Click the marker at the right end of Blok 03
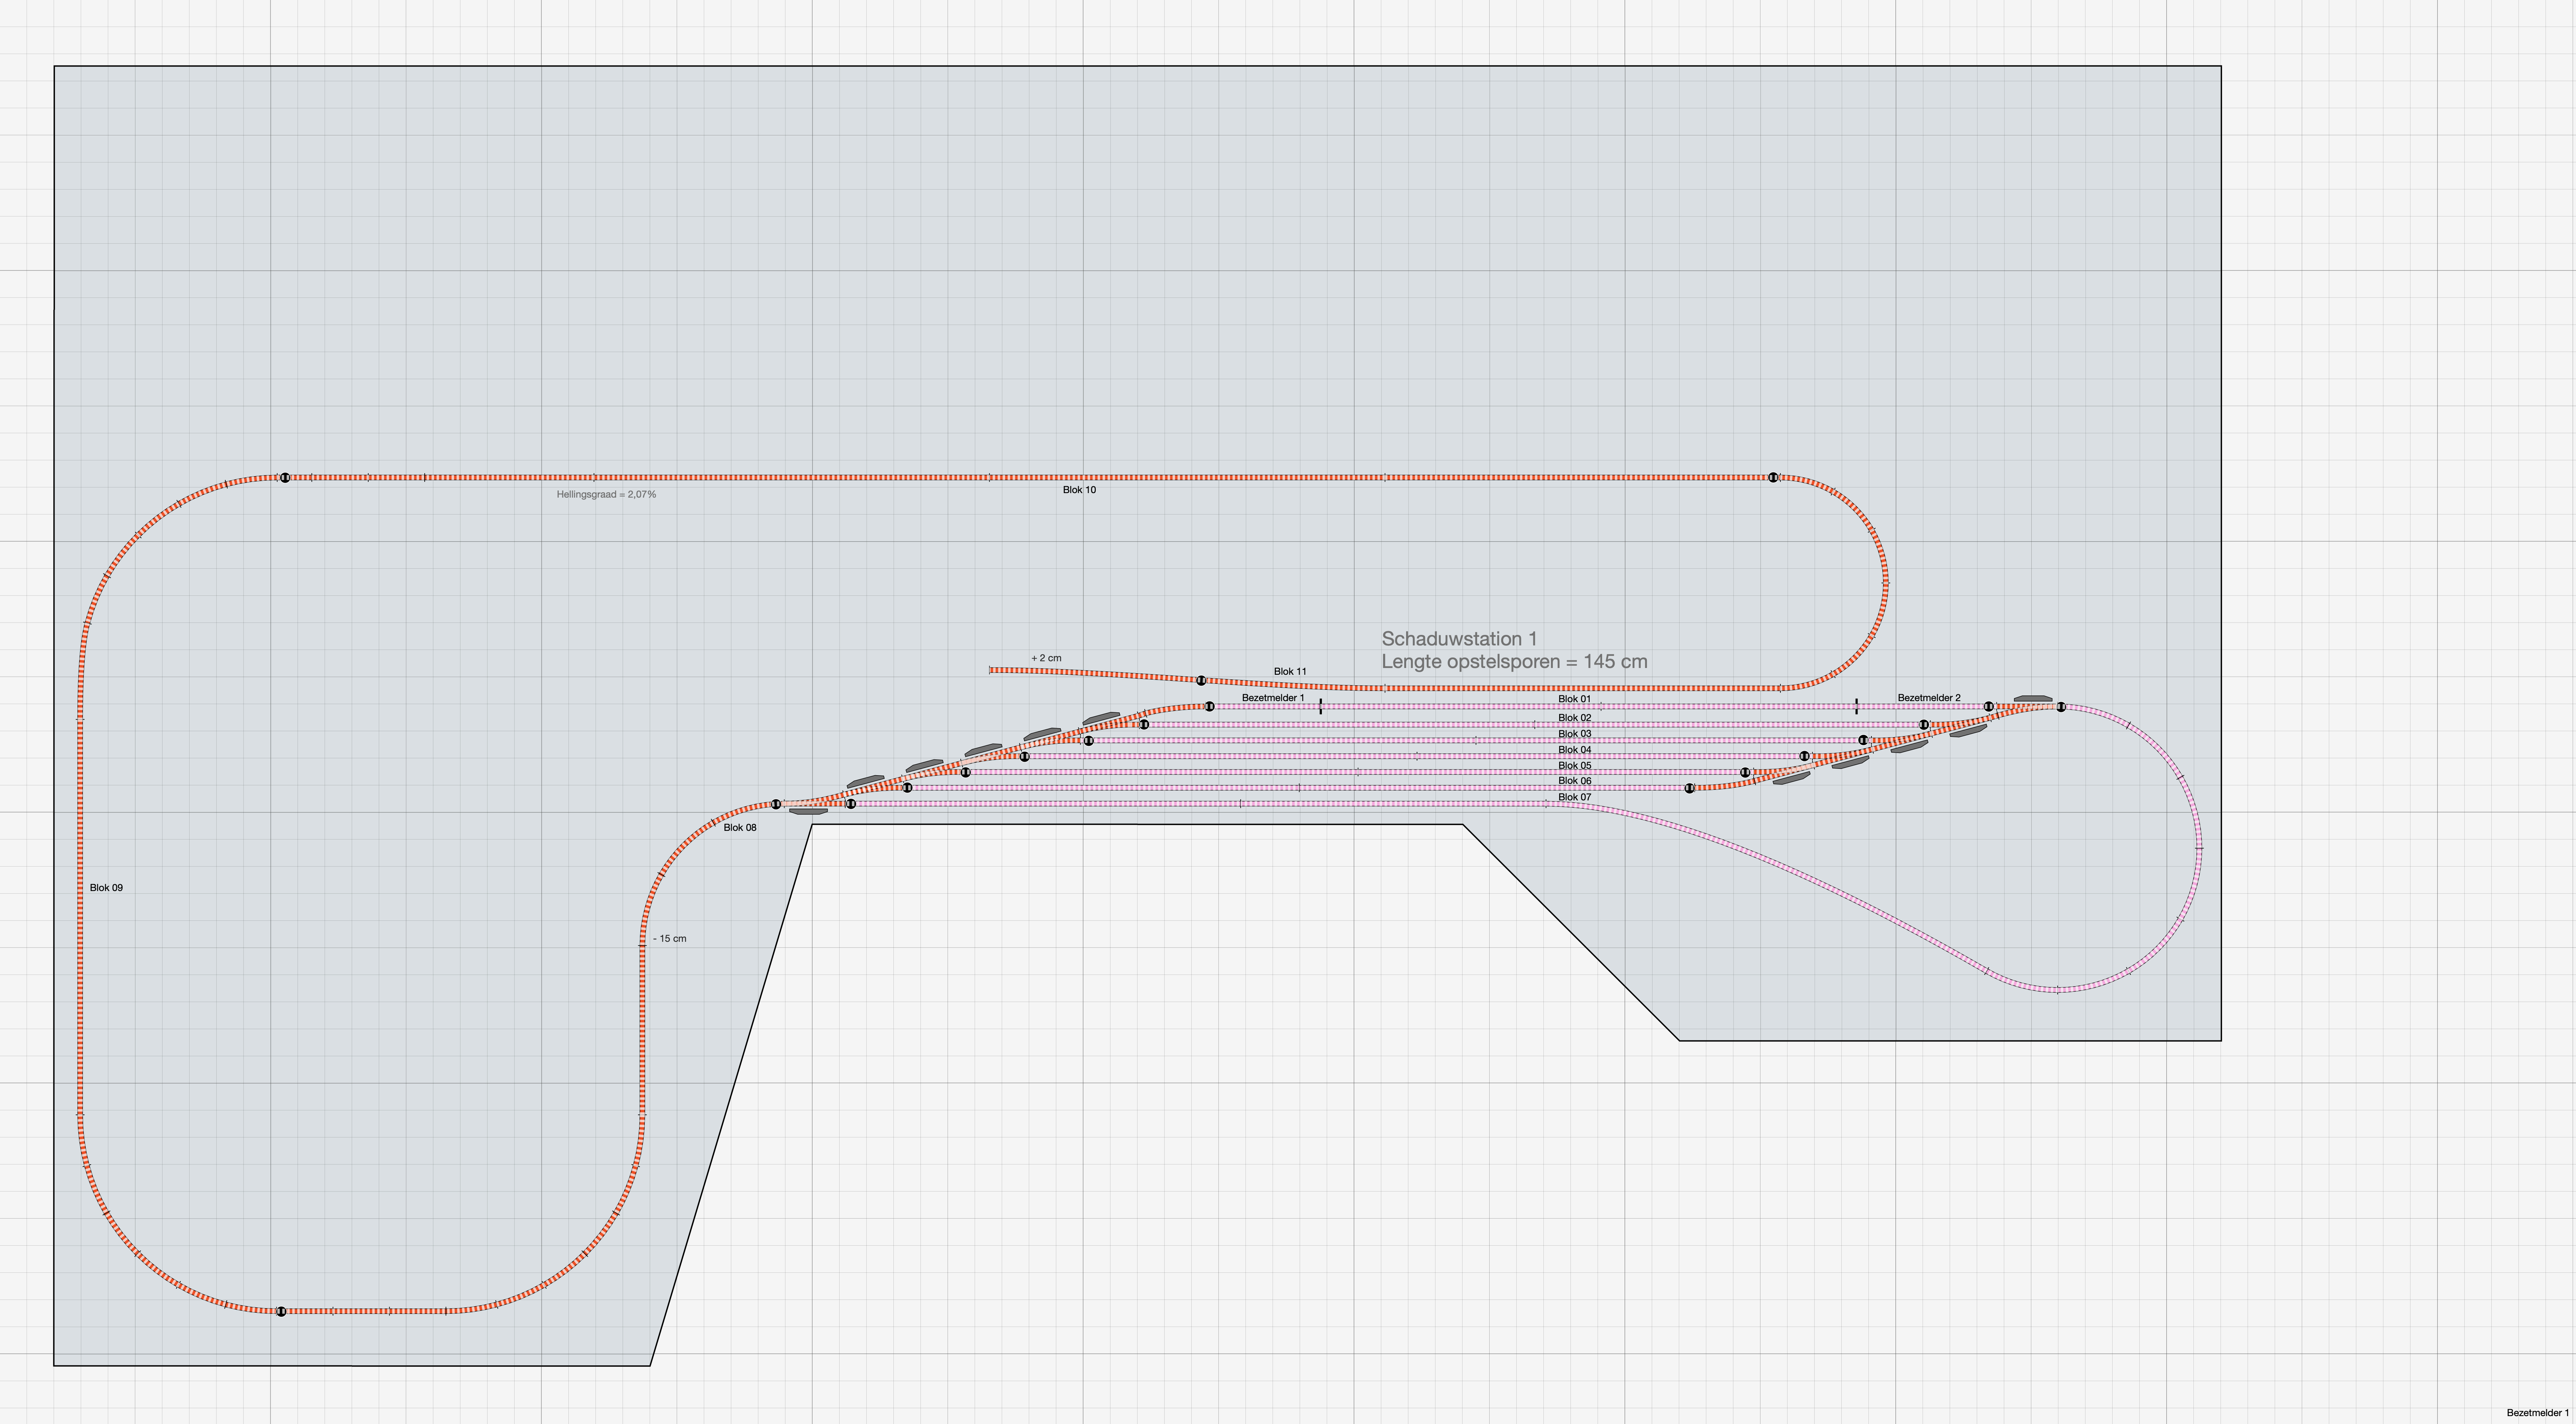 click(x=1863, y=740)
